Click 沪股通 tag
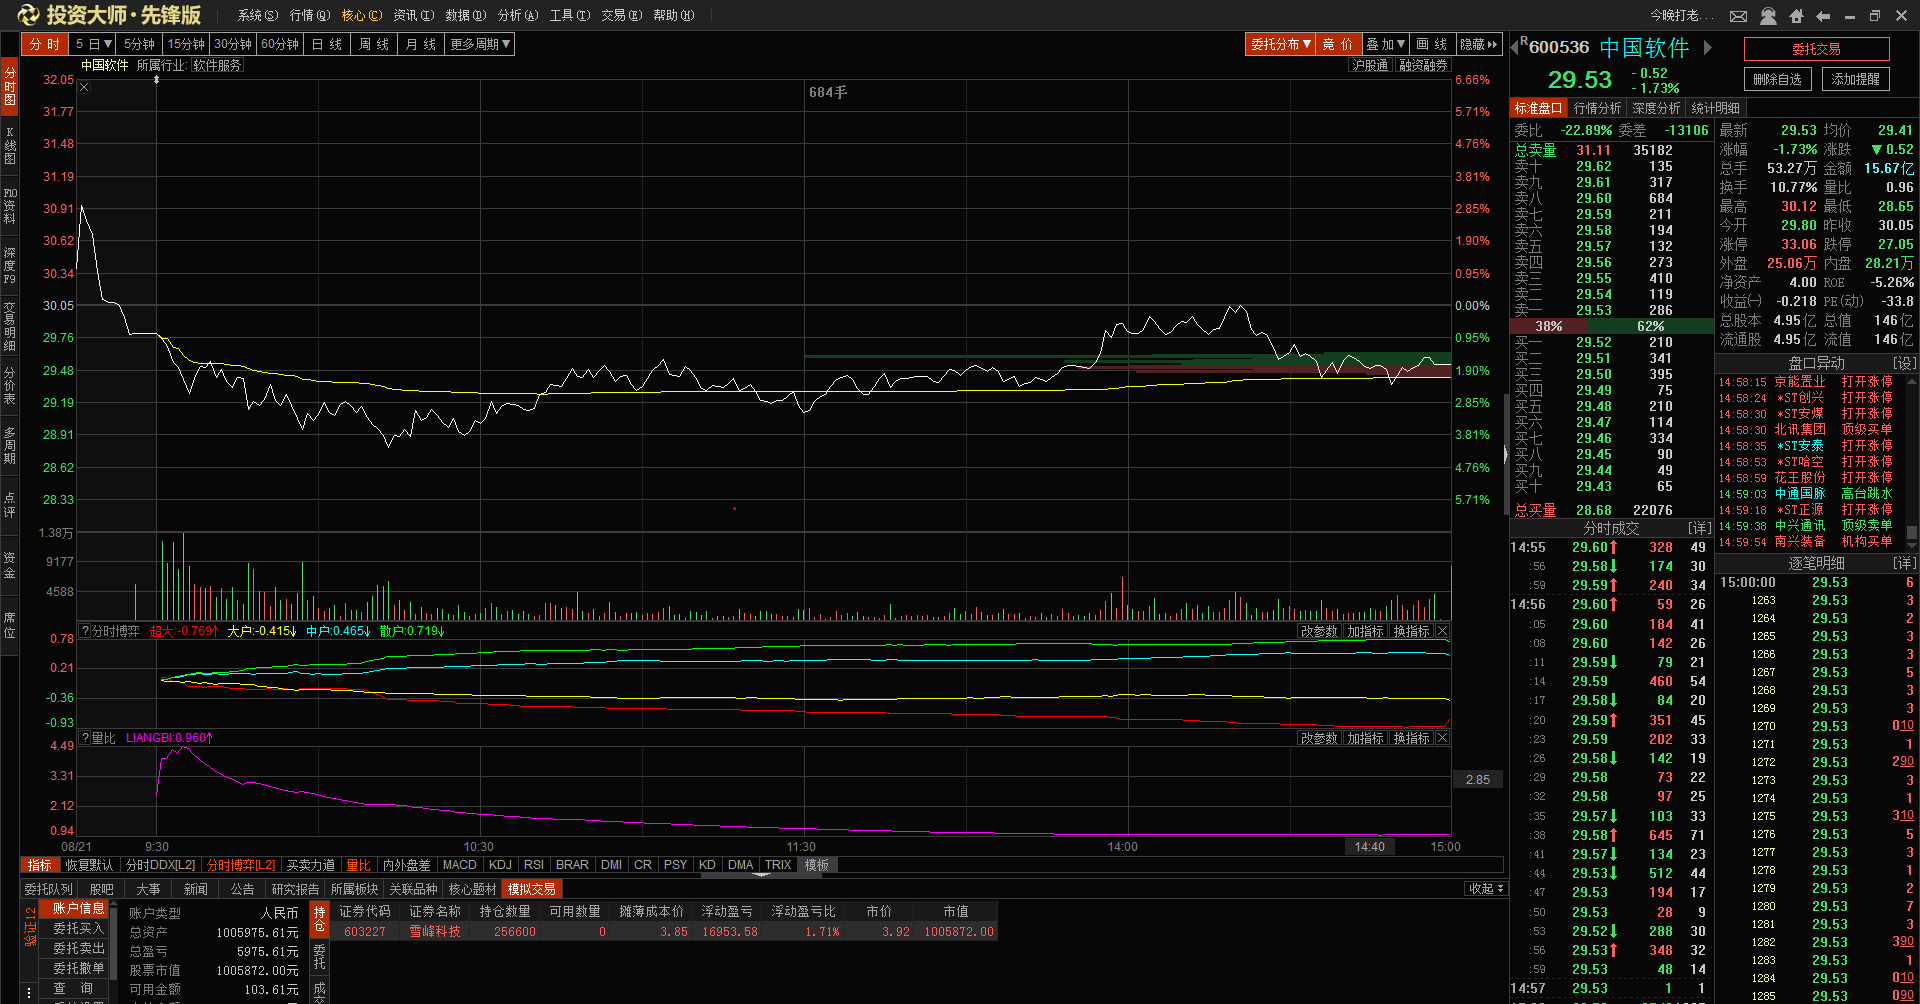Image resolution: width=1920 pixels, height=1004 pixels. point(1370,65)
